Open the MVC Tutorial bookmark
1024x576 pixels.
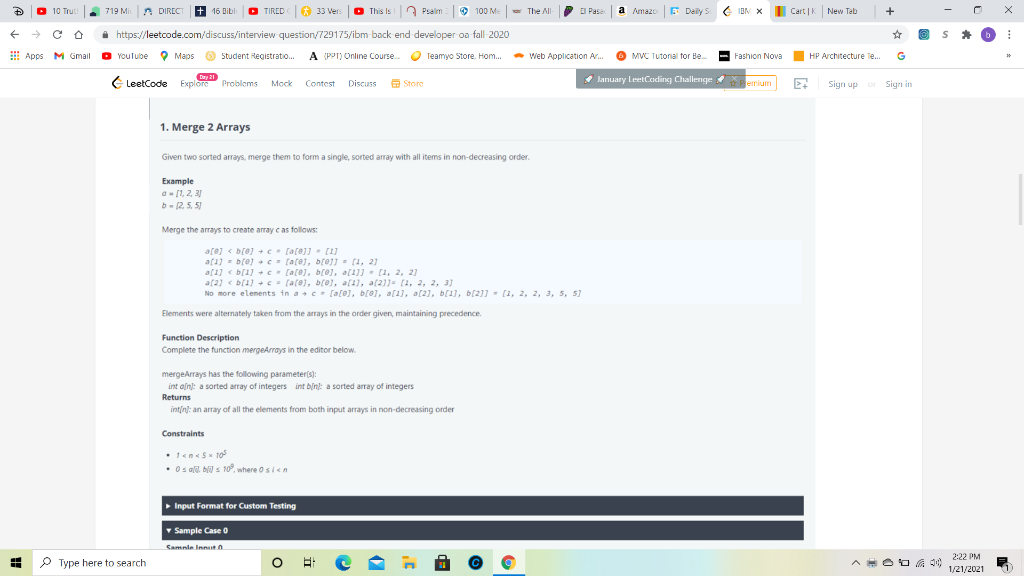click(662, 56)
